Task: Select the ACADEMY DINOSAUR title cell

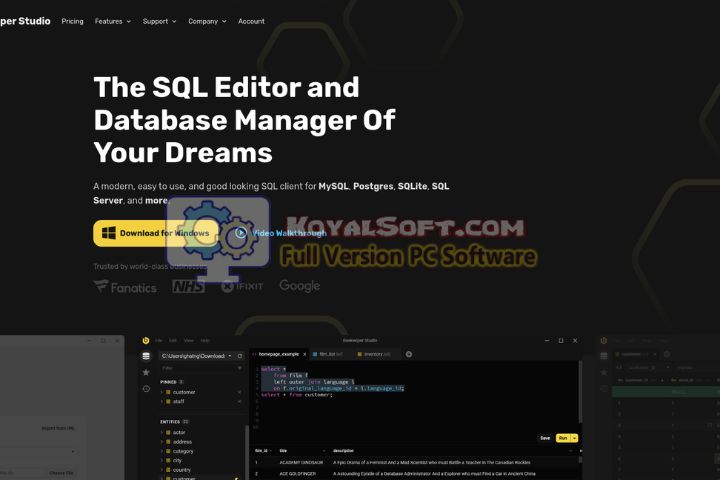Action: 301,462
